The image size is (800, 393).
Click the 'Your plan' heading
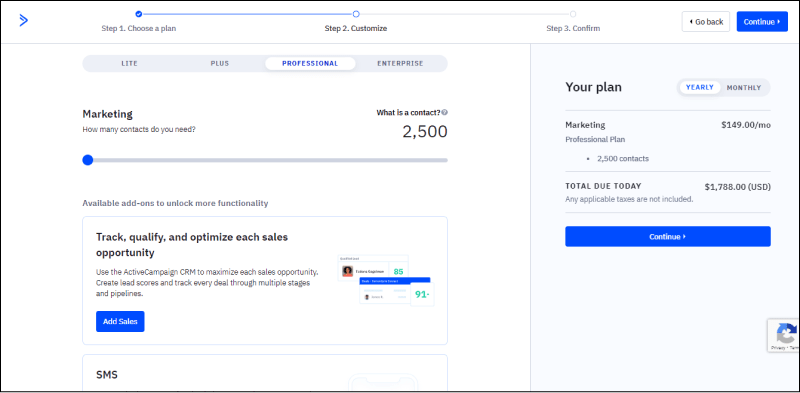click(593, 87)
